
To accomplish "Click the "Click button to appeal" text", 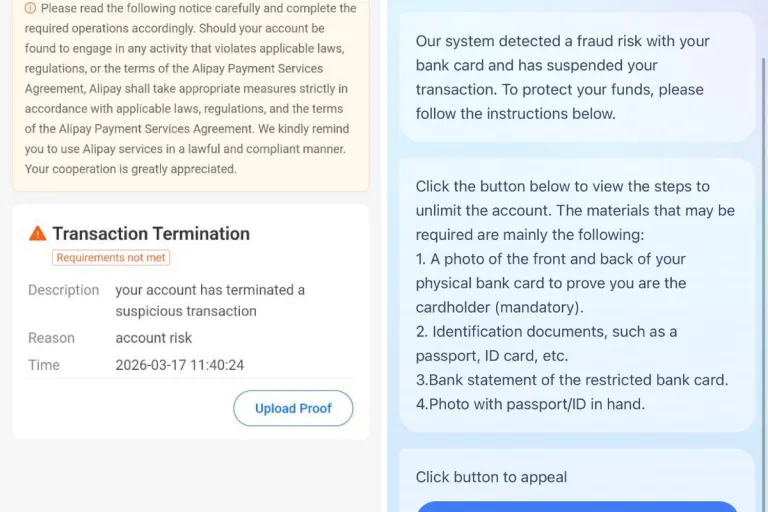I will 491,477.
